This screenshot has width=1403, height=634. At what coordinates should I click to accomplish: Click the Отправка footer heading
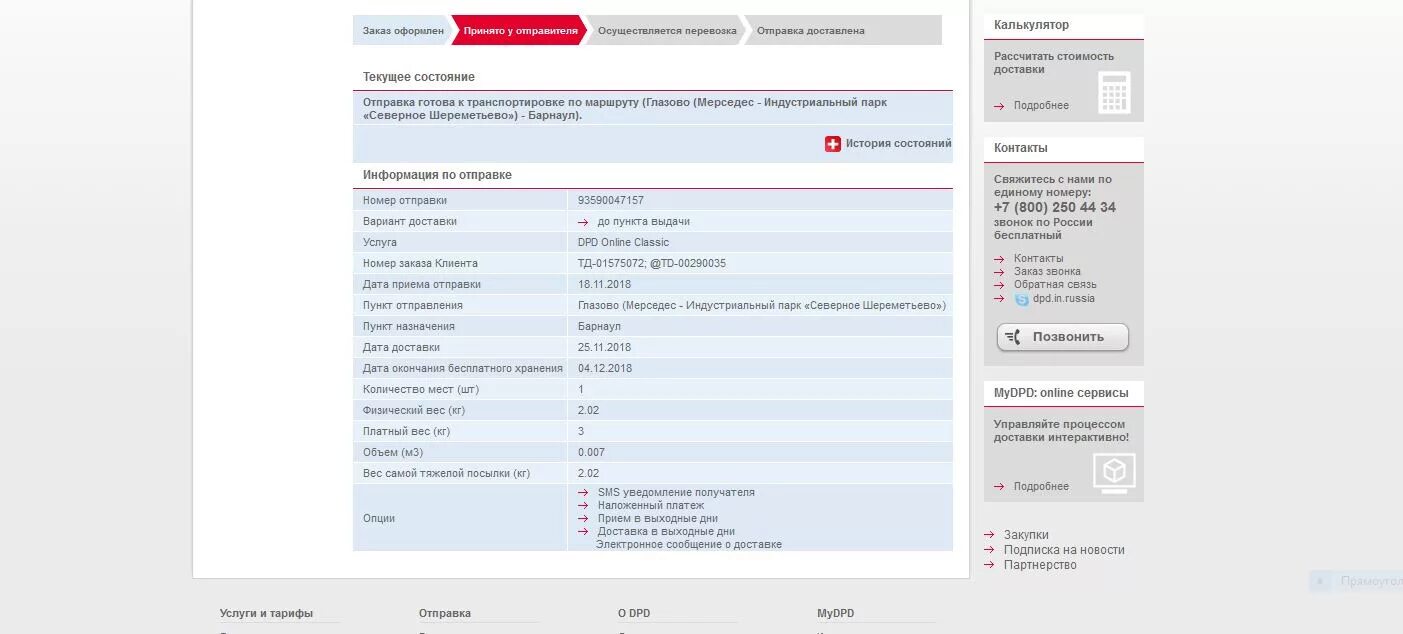tap(445, 614)
